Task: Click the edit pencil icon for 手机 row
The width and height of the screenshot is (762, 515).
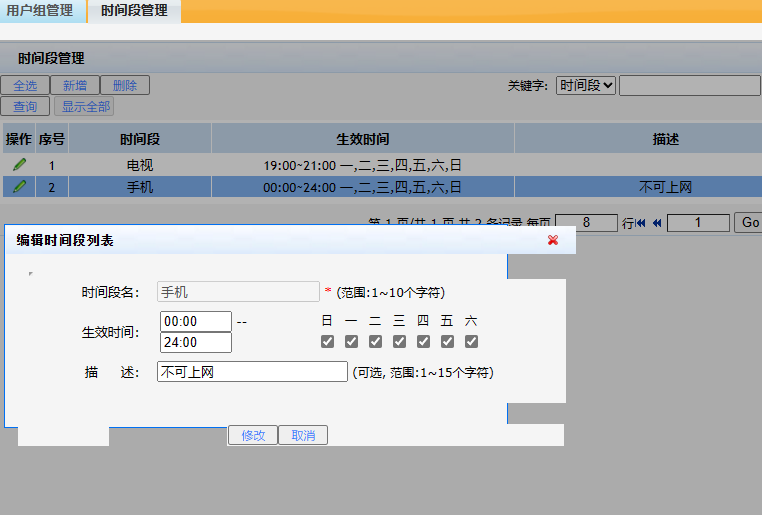Action: [19, 187]
